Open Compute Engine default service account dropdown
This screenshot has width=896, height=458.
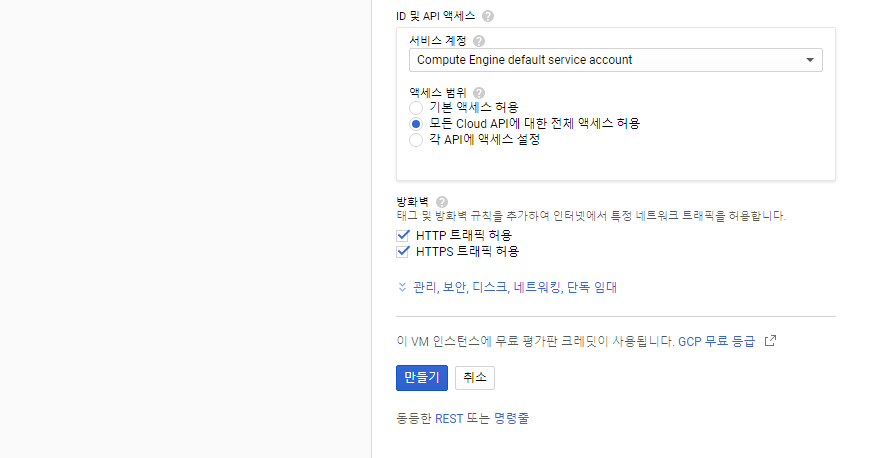(615, 60)
